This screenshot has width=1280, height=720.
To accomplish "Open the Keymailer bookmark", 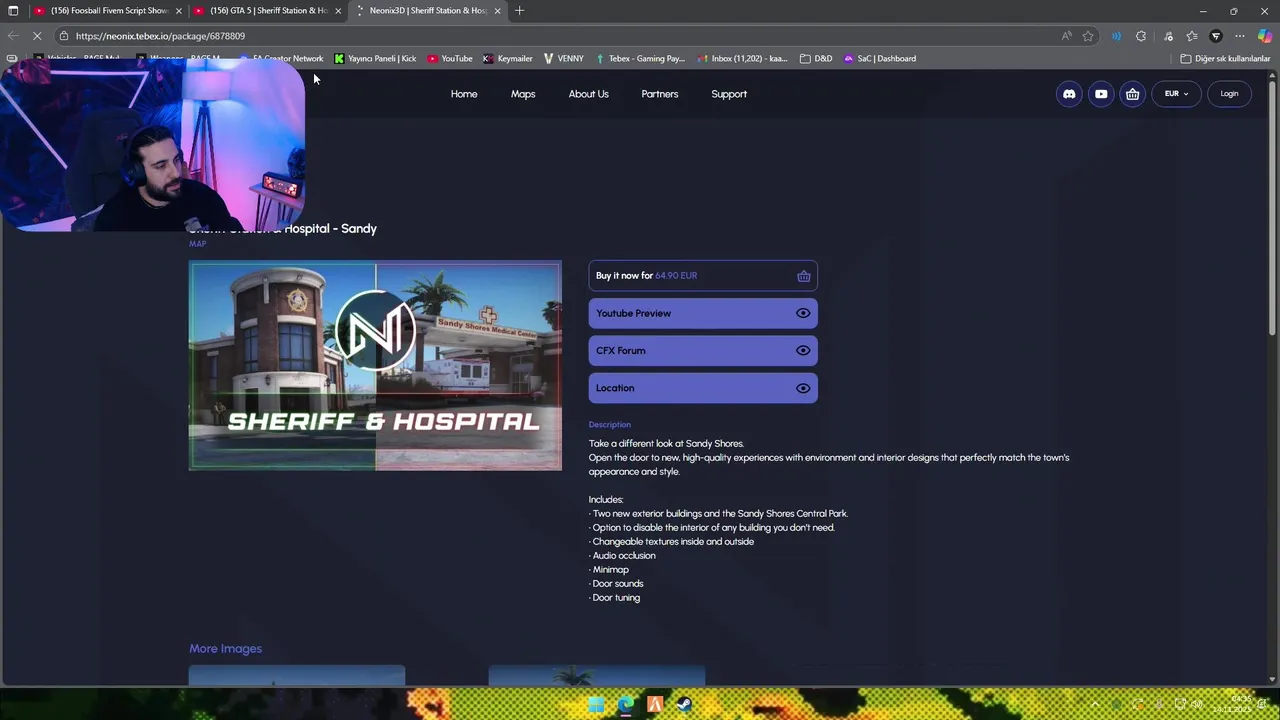I will (508, 58).
